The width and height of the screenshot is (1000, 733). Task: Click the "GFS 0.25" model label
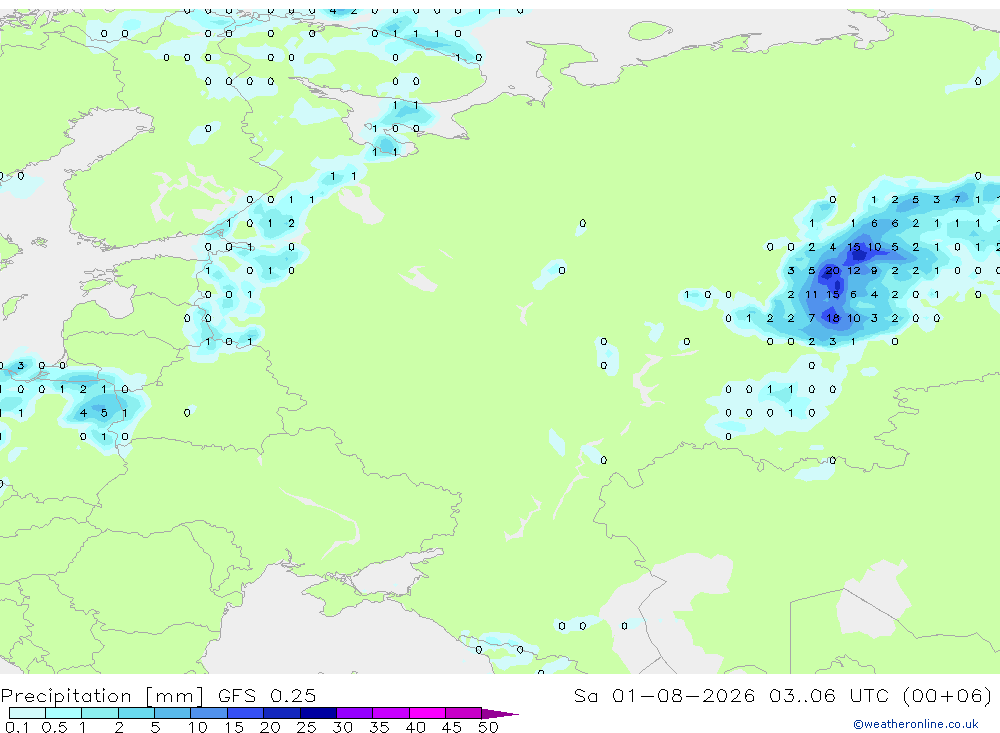tap(267, 695)
